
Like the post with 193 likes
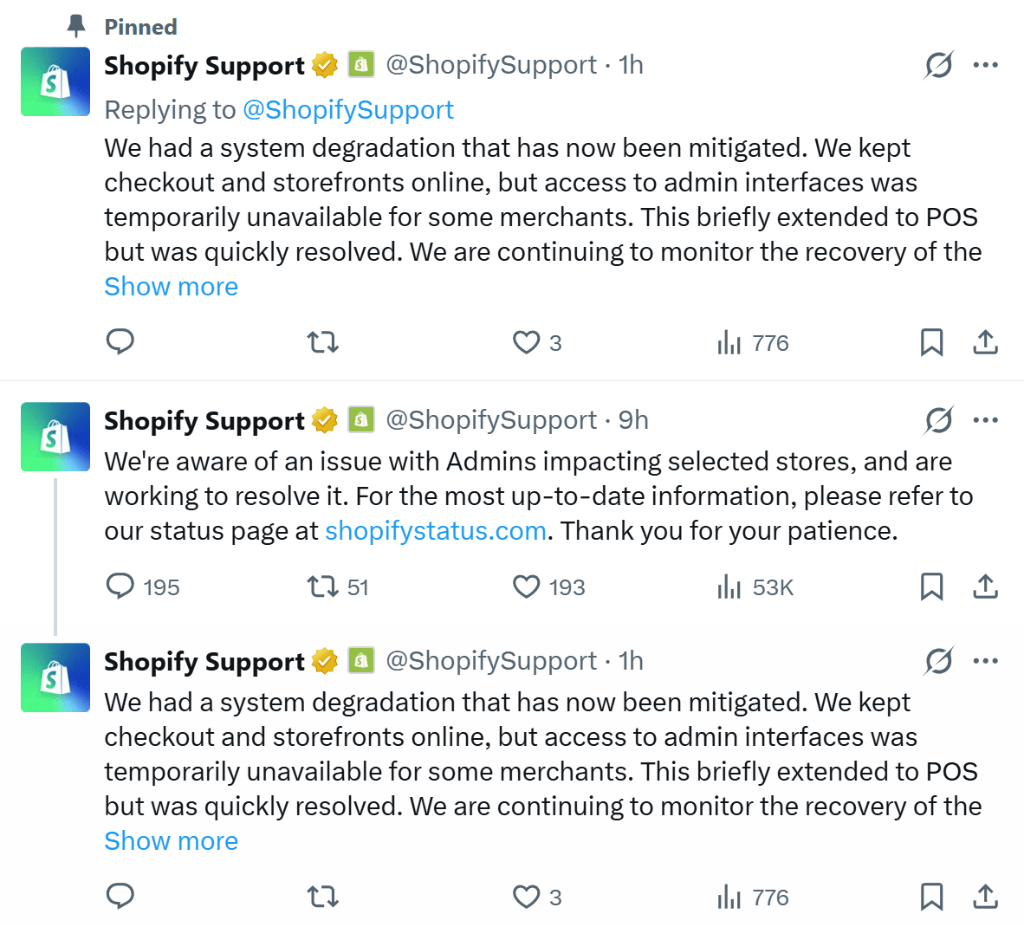click(526, 587)
